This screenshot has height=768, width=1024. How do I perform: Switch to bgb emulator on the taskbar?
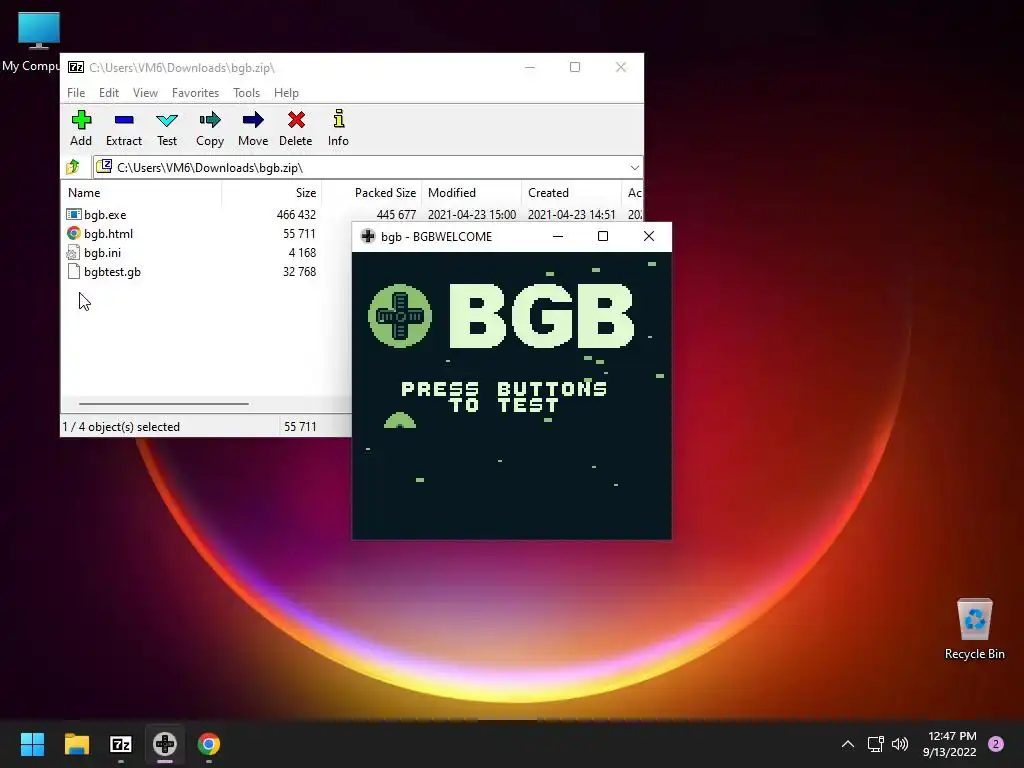pos(165,744)
